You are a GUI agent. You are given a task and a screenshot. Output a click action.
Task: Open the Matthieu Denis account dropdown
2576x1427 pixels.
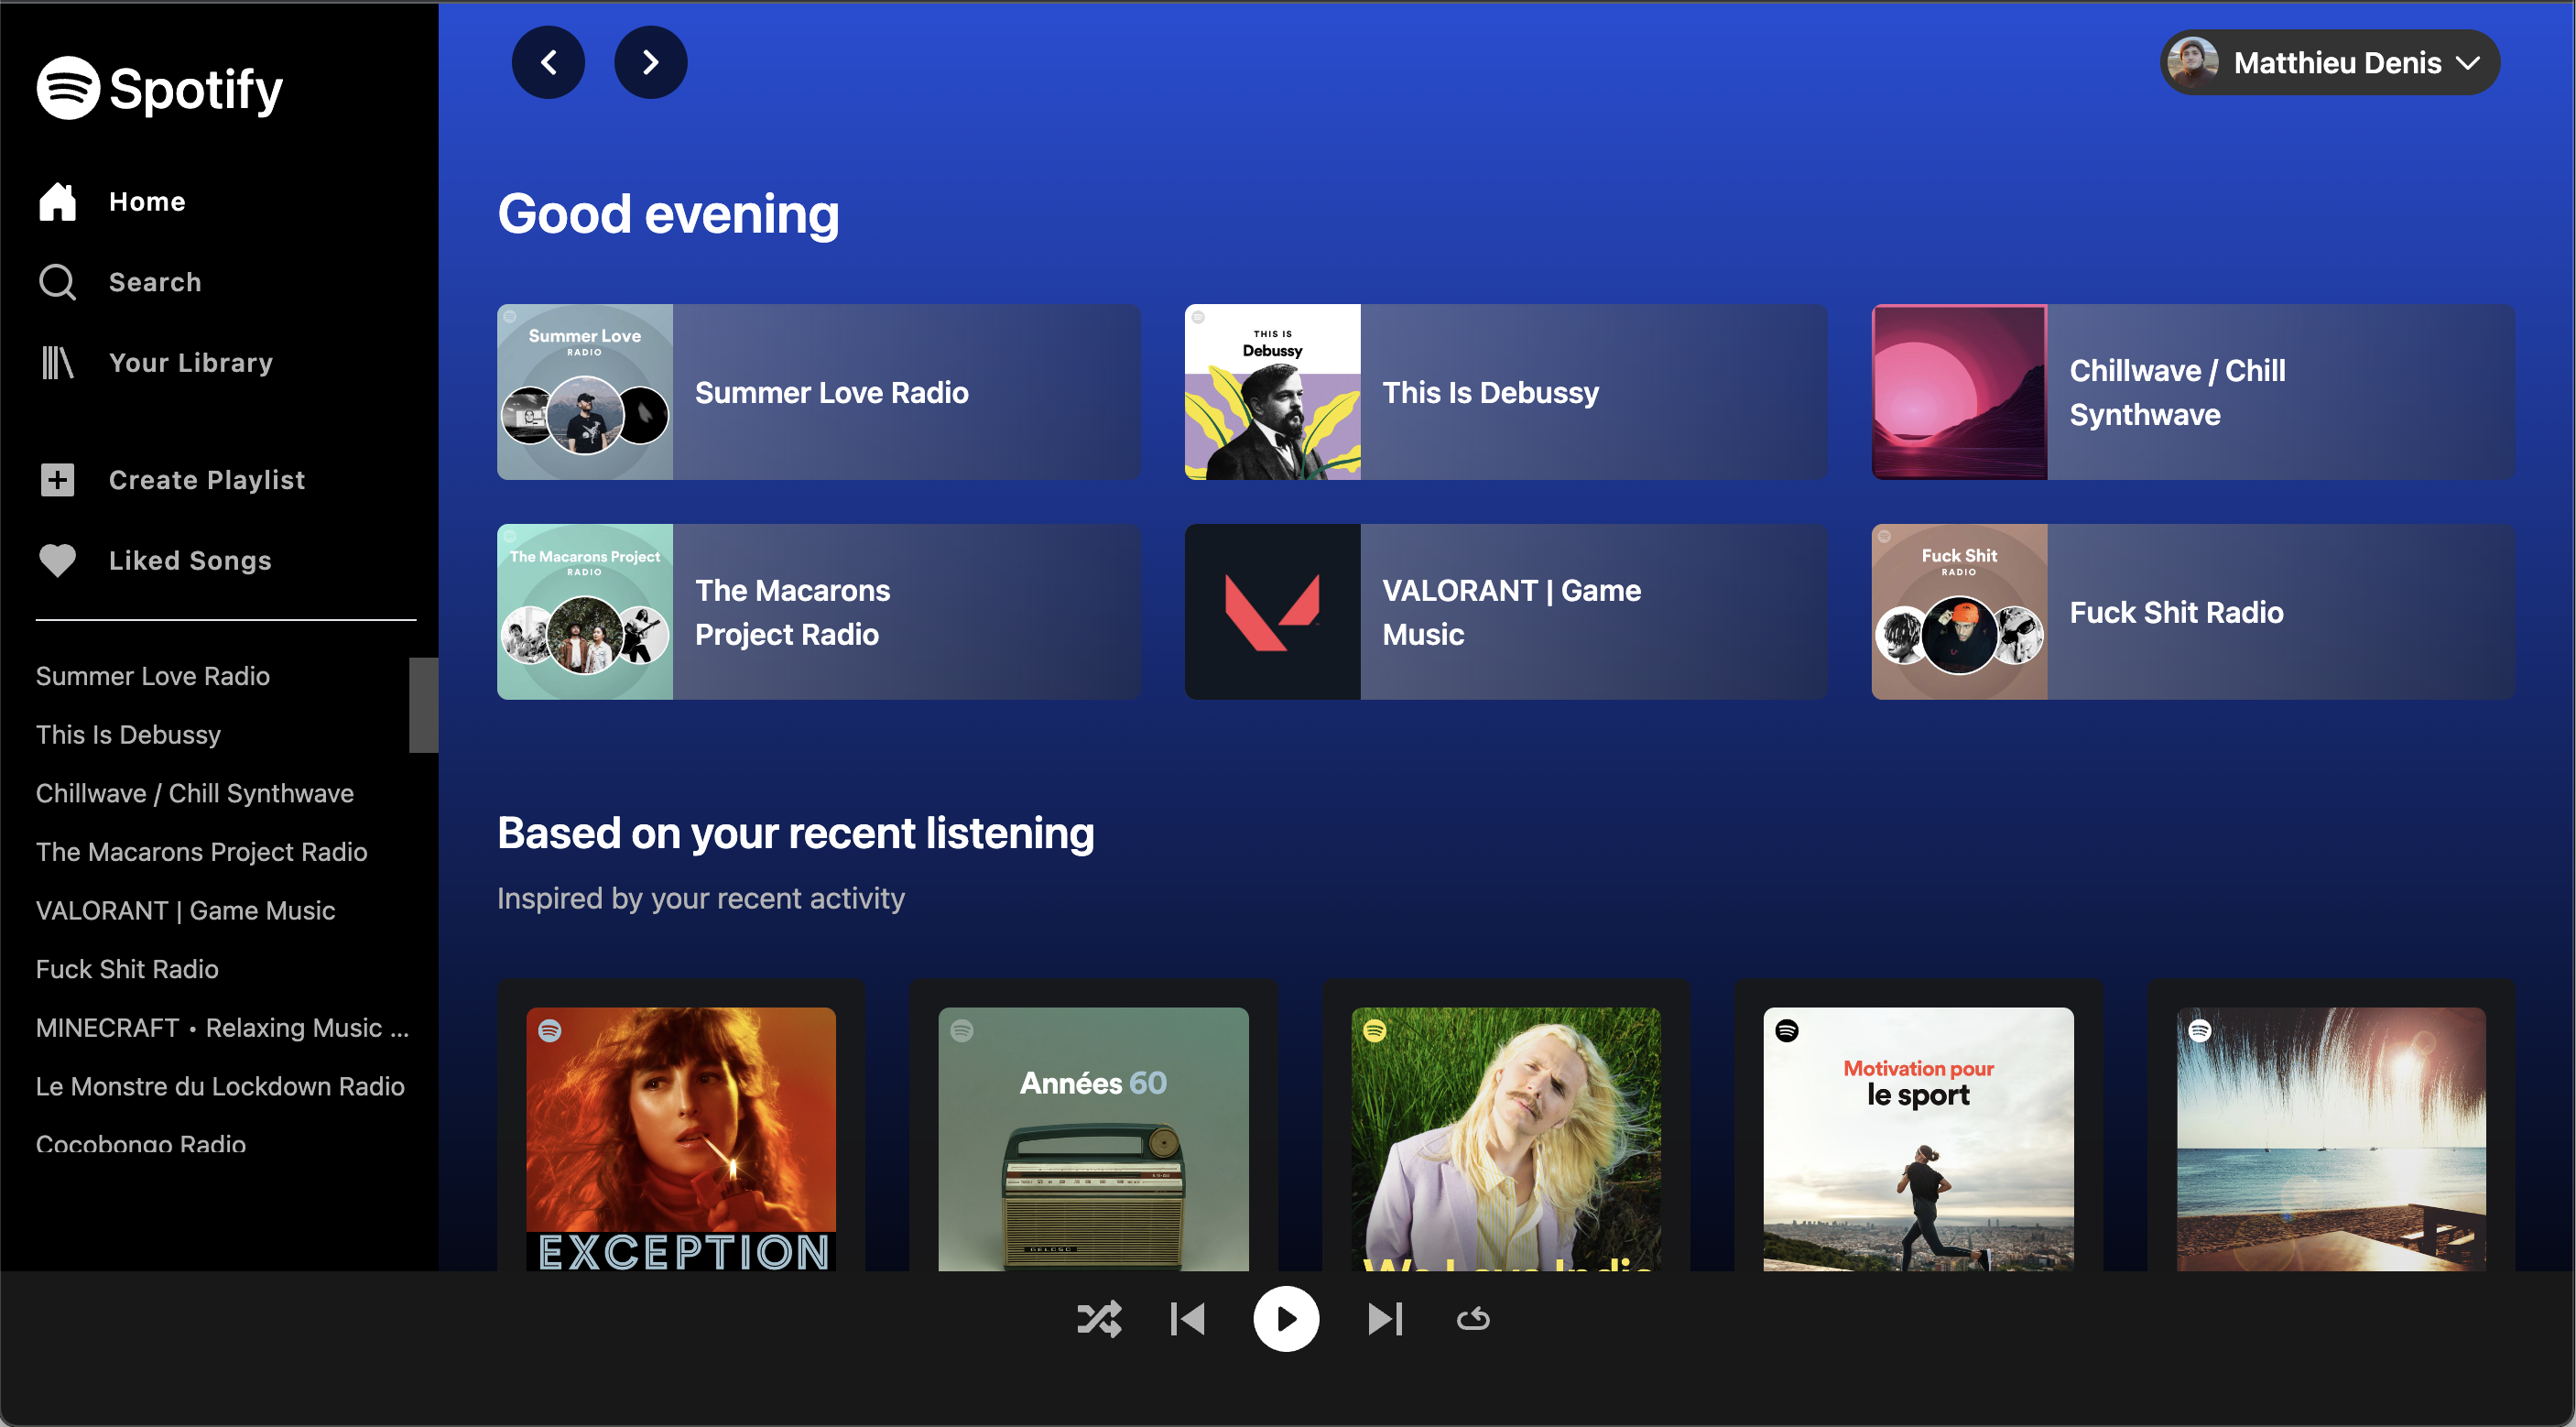2329,62
